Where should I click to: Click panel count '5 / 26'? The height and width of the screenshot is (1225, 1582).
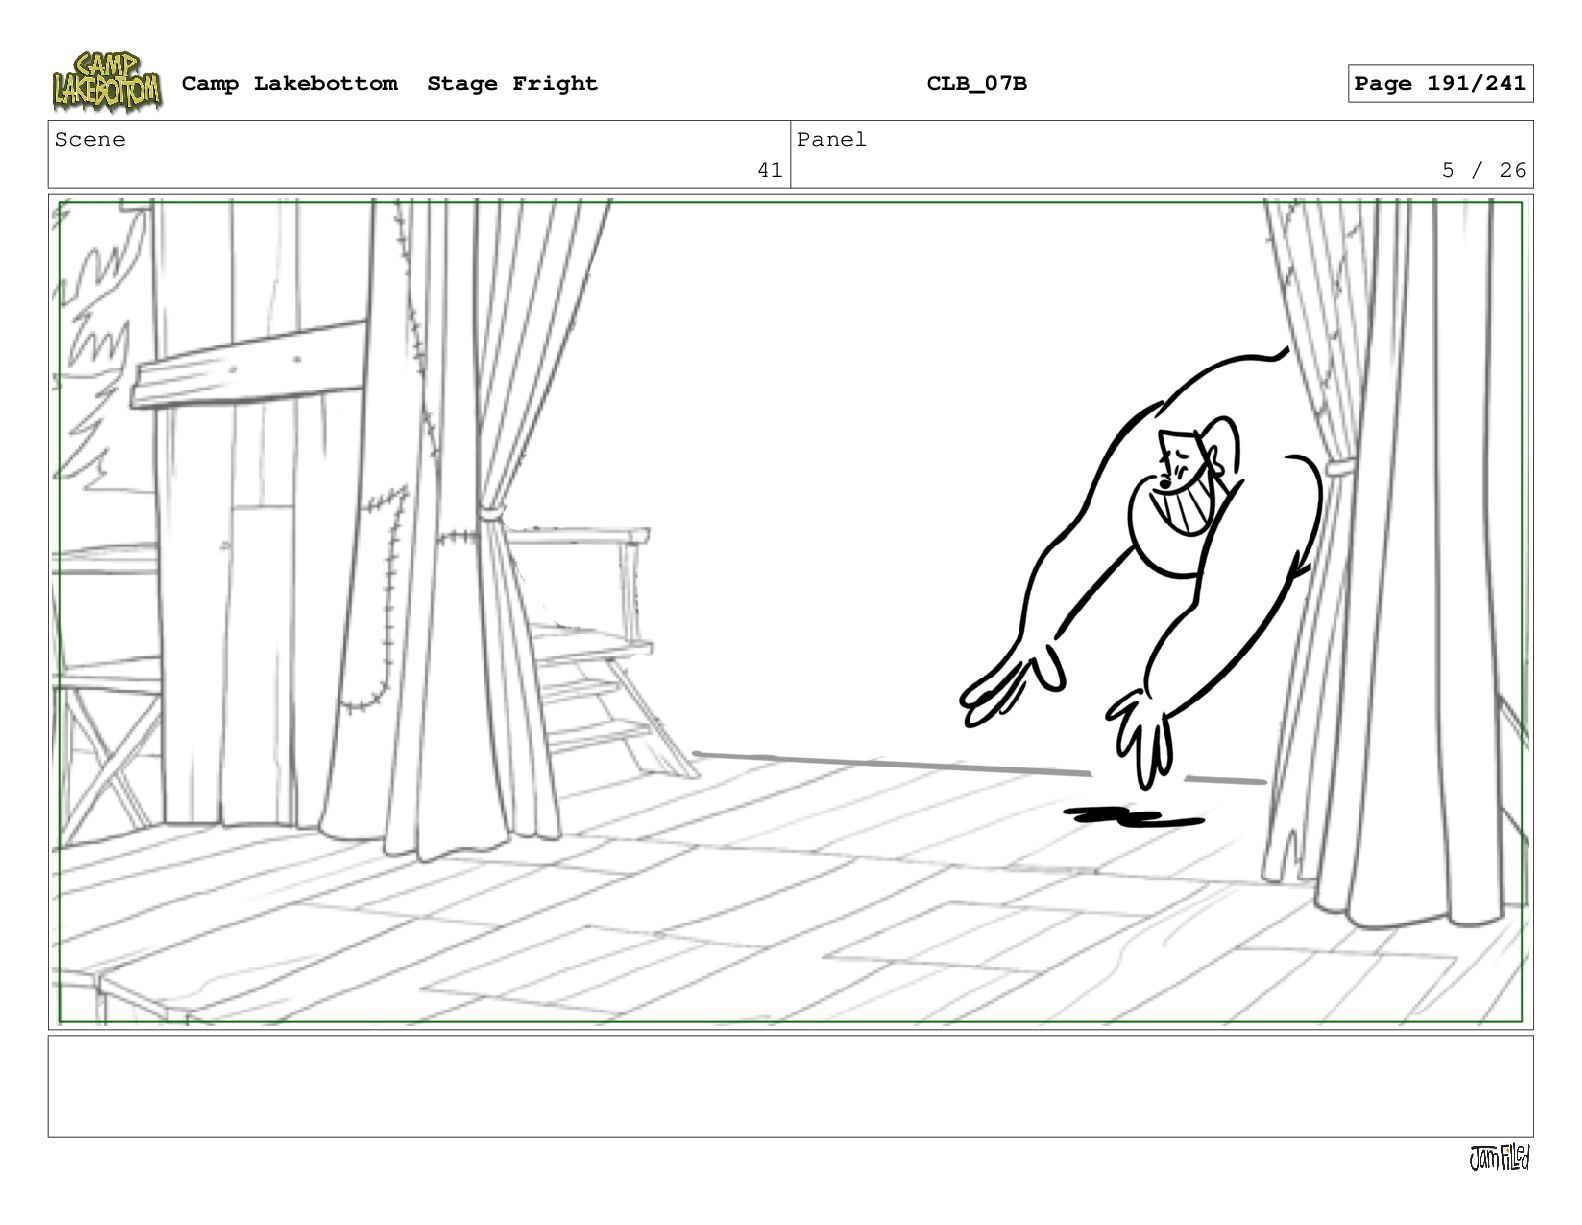[x=1483, y=171]
